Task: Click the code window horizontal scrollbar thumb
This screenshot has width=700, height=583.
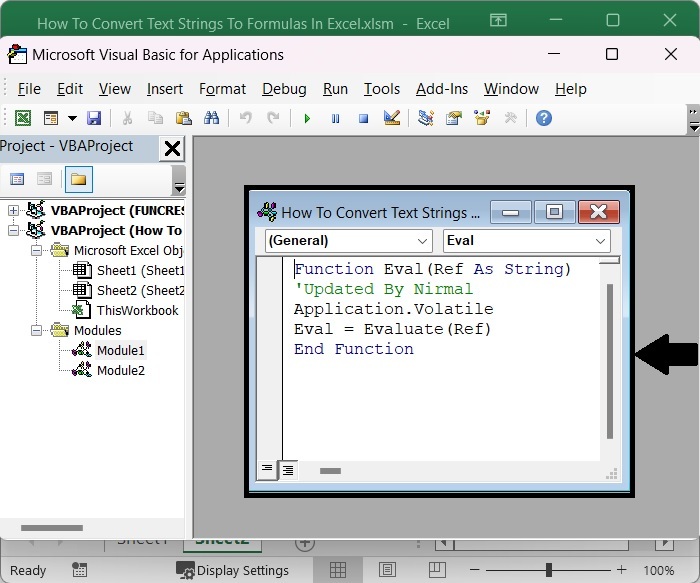Action: pos(330,471)
